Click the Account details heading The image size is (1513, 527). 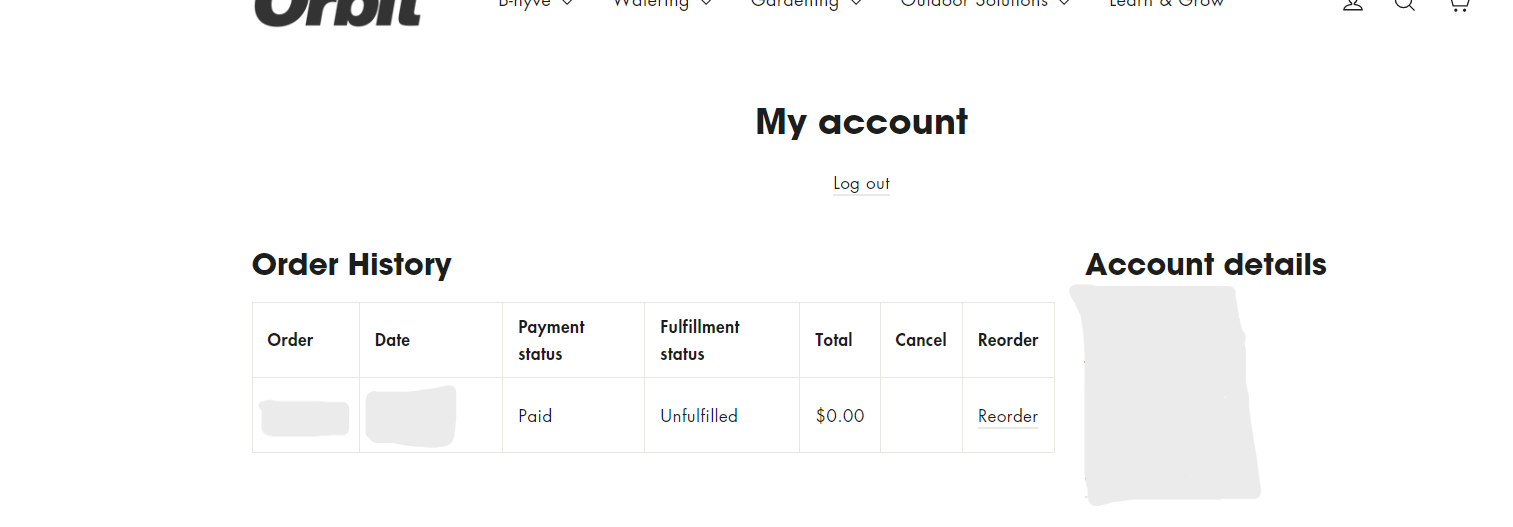coord(1205,265)
